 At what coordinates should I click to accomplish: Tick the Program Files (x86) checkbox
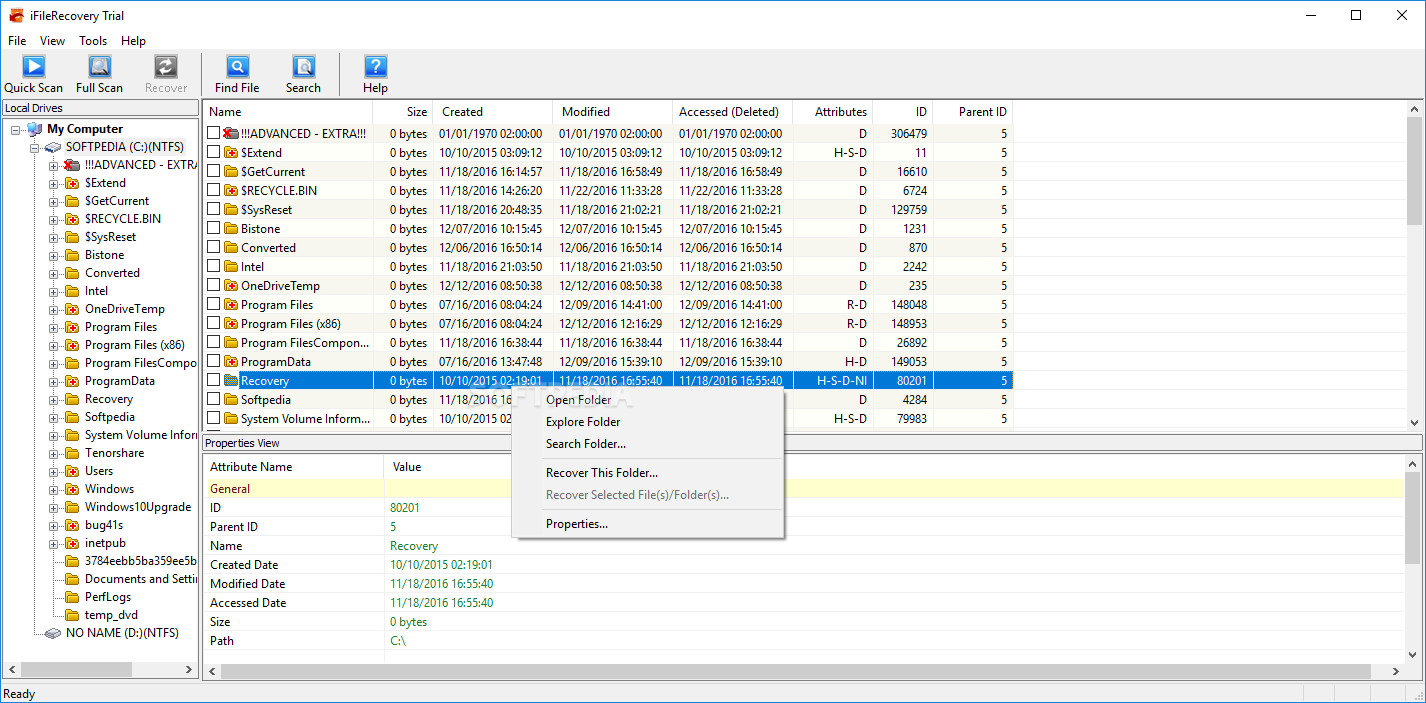pyautogui.click(x=213, y=324)
